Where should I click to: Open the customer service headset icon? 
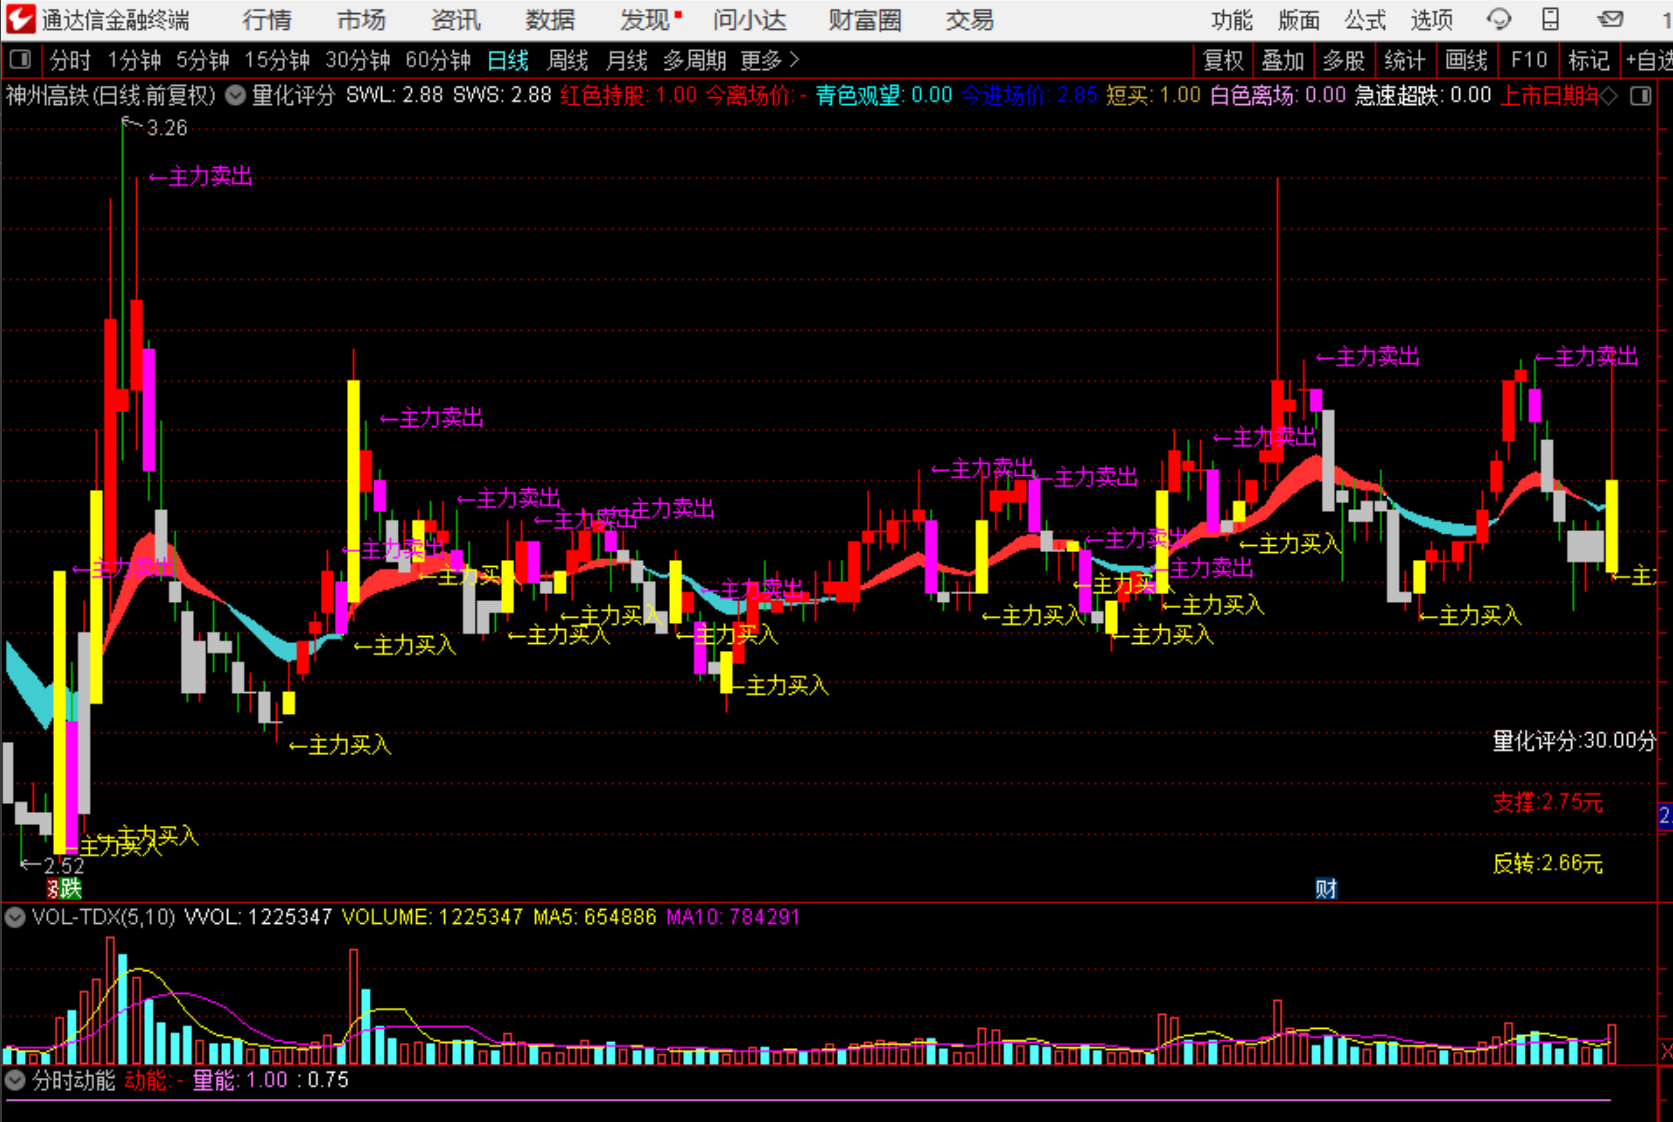click(1498, 19)
